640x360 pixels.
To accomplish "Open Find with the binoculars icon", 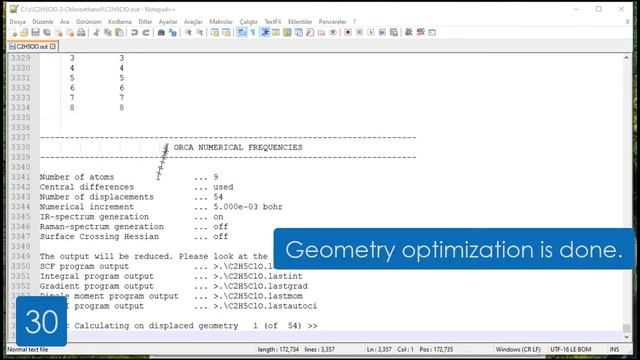I will tap(161, 33).
